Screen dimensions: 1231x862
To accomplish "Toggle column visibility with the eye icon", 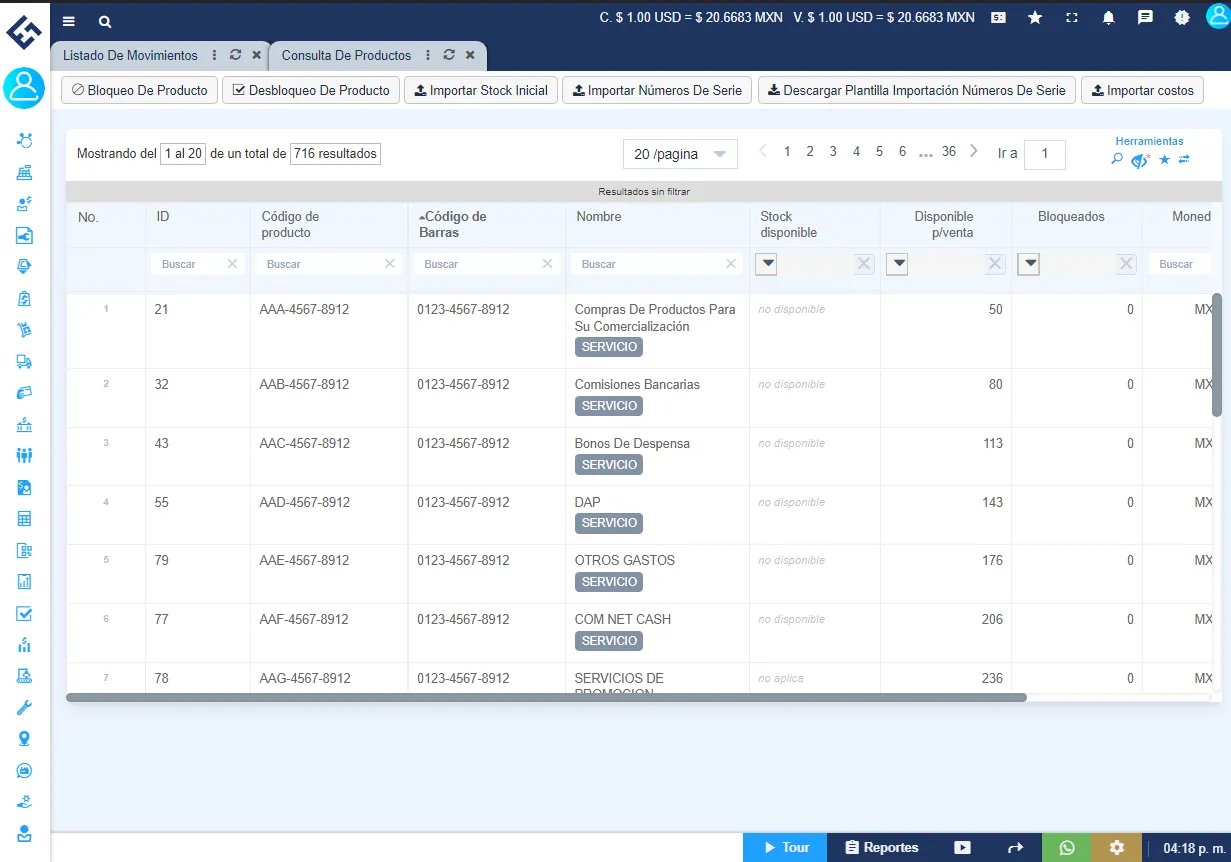I will click(1138, 159).
